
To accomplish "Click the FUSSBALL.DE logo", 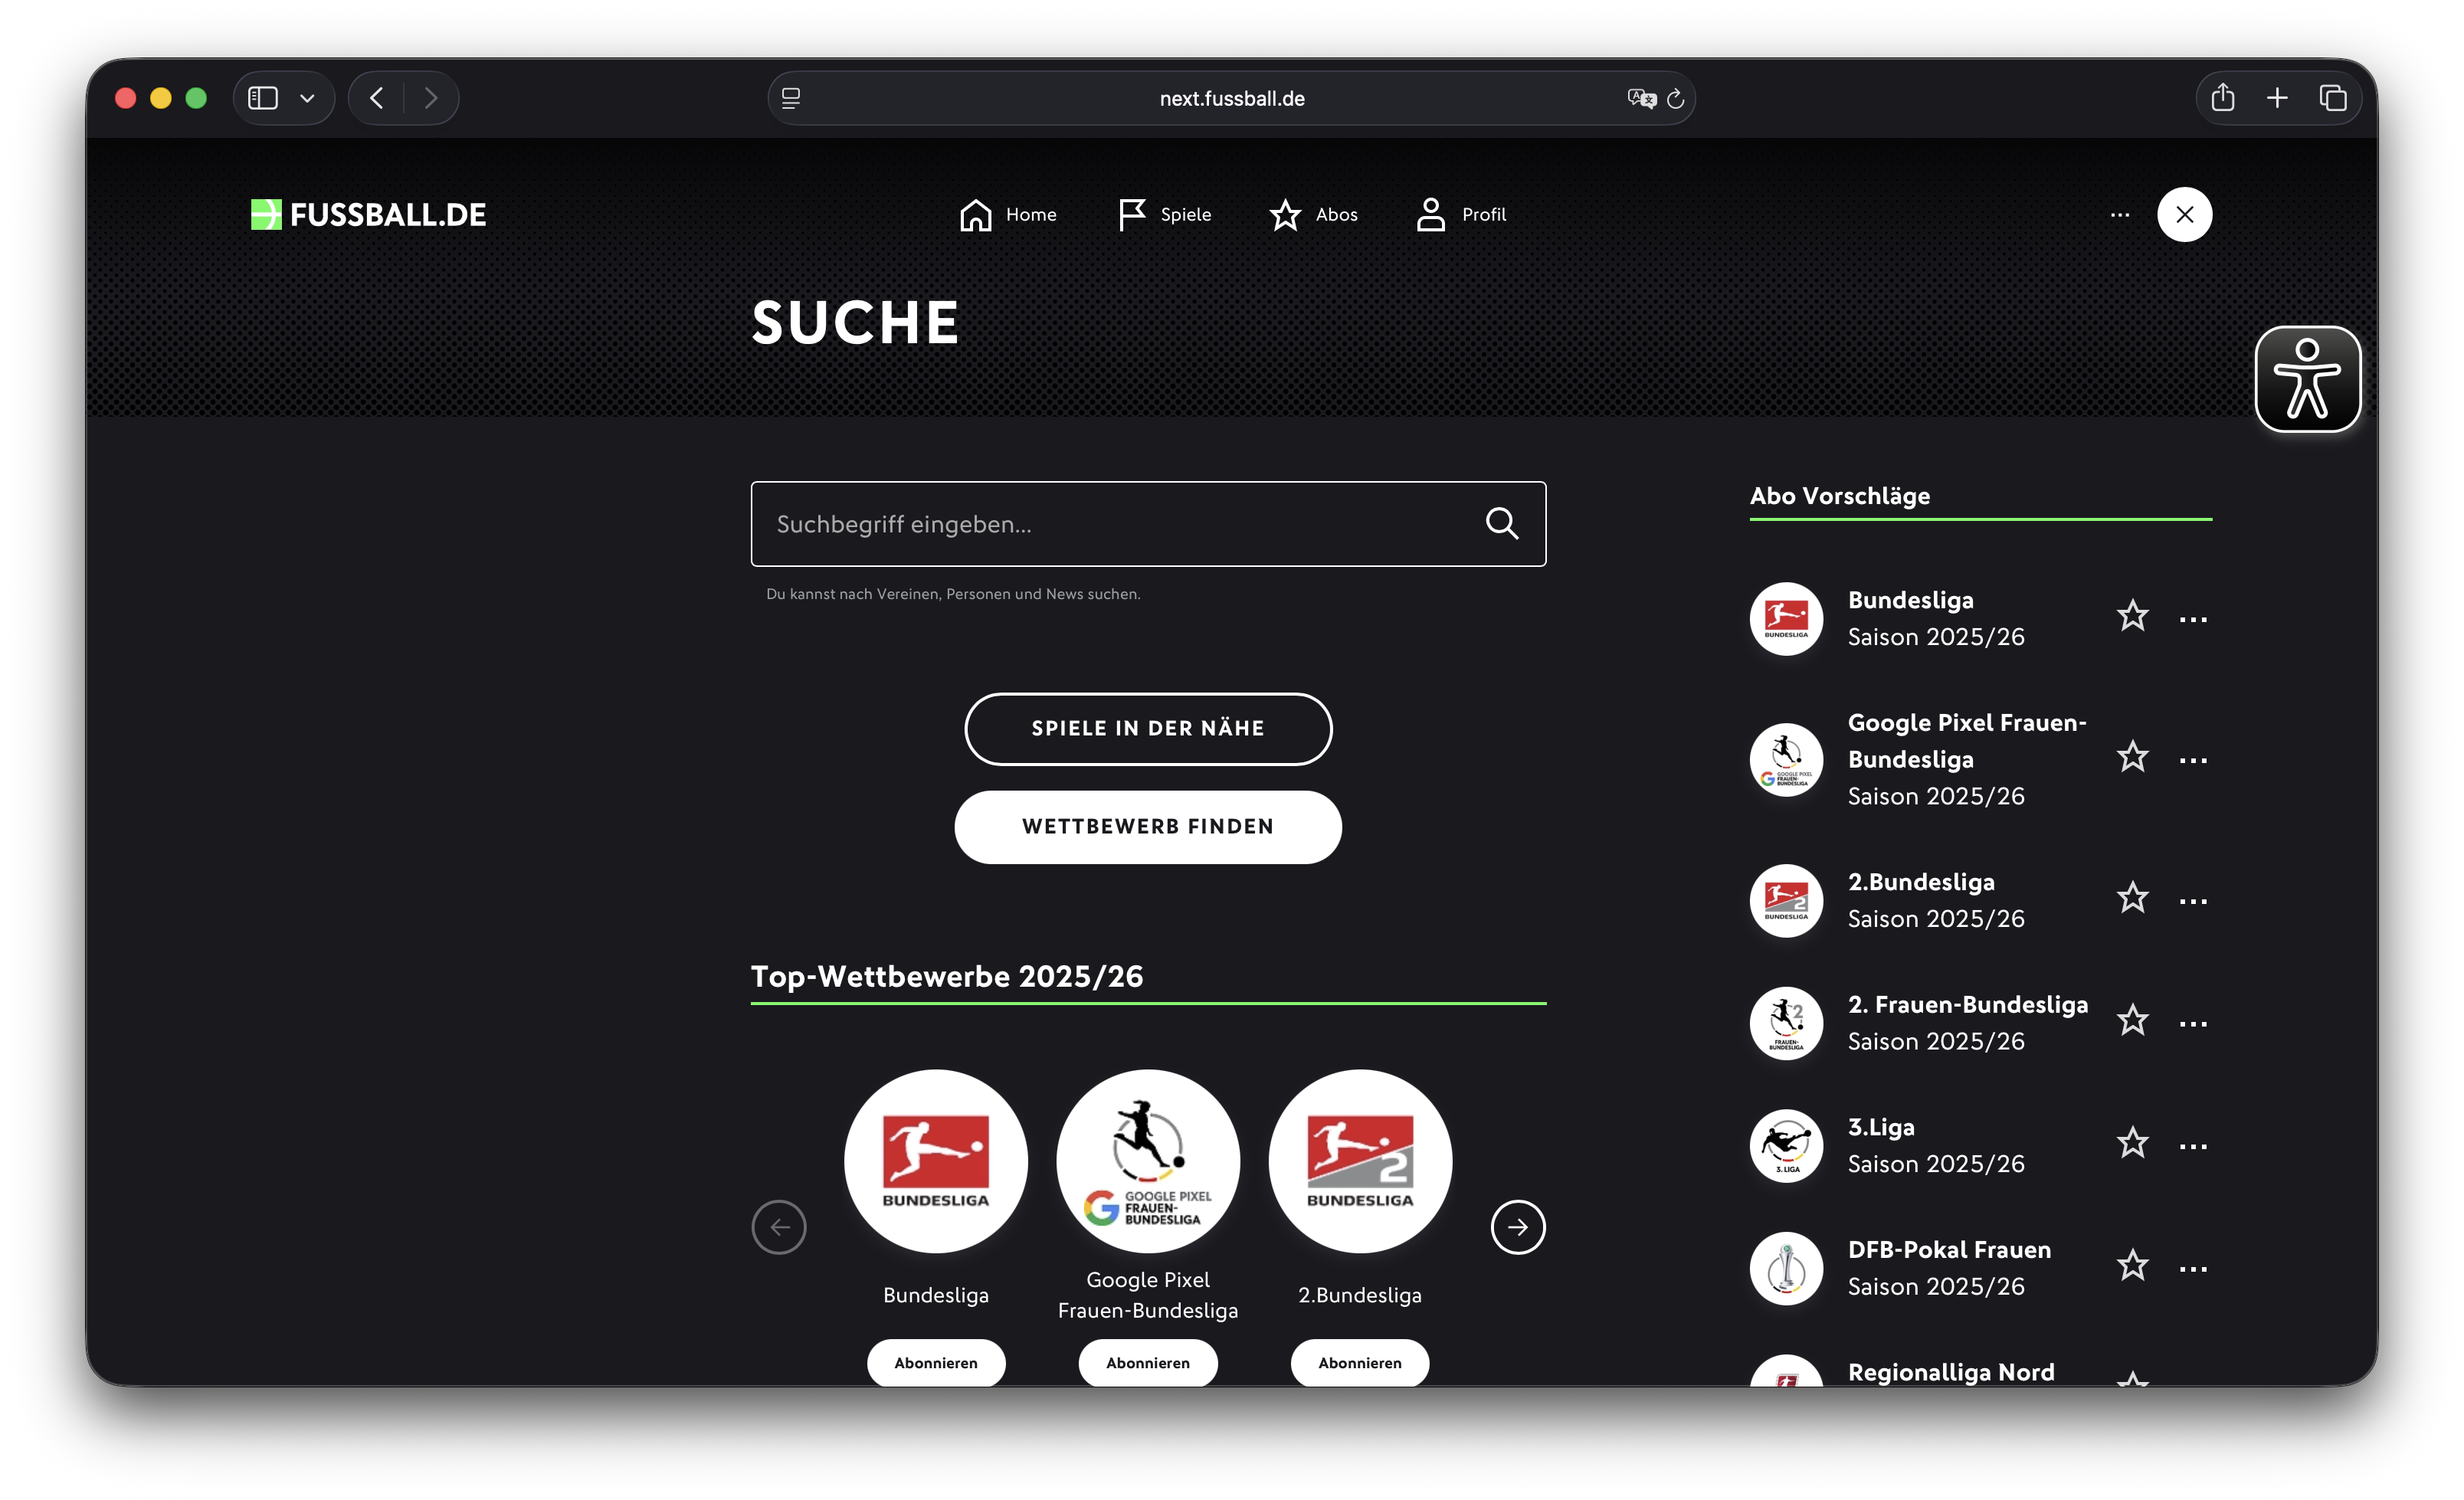I will click(368, 214).
